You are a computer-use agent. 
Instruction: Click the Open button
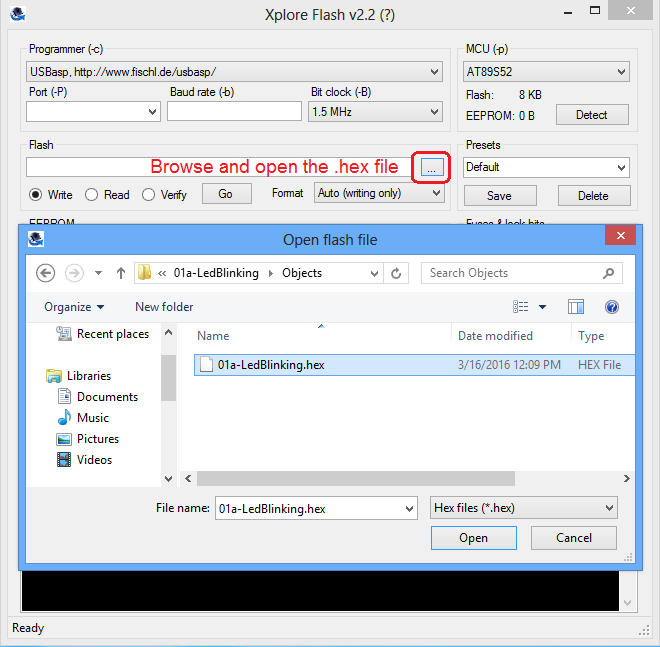(x=473, y=538)
